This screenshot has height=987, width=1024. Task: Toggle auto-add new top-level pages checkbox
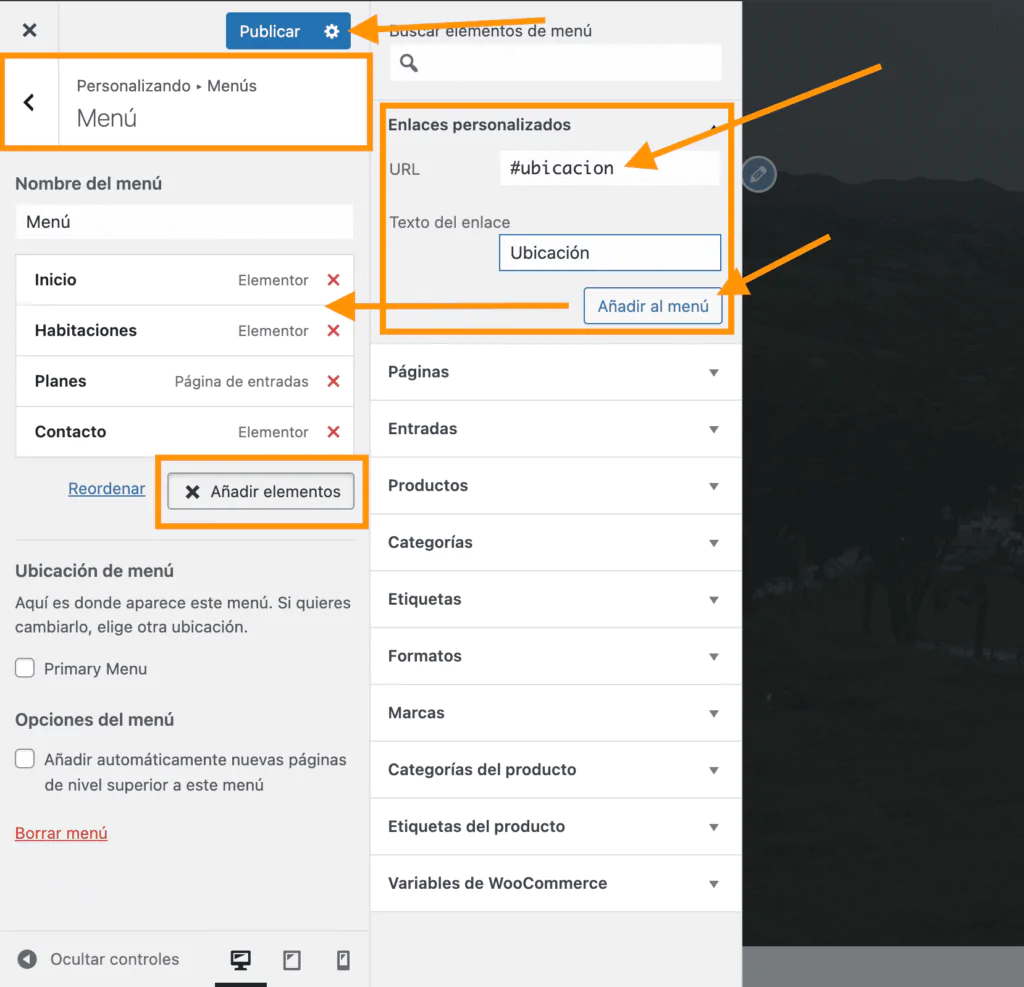(x=25, y=760)
